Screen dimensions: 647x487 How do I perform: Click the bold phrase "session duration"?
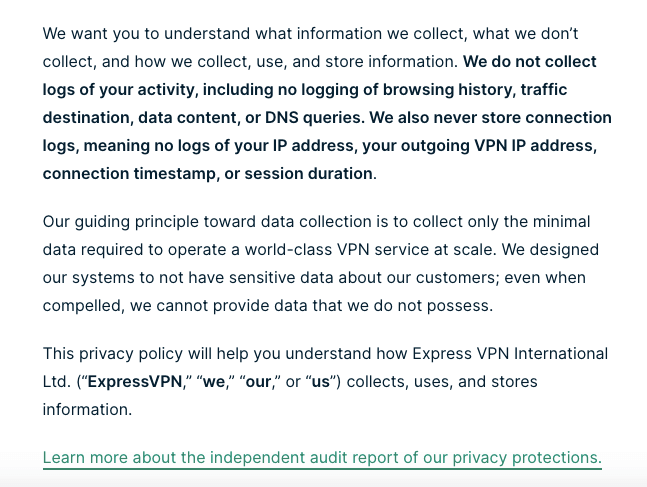coord(309,174)
